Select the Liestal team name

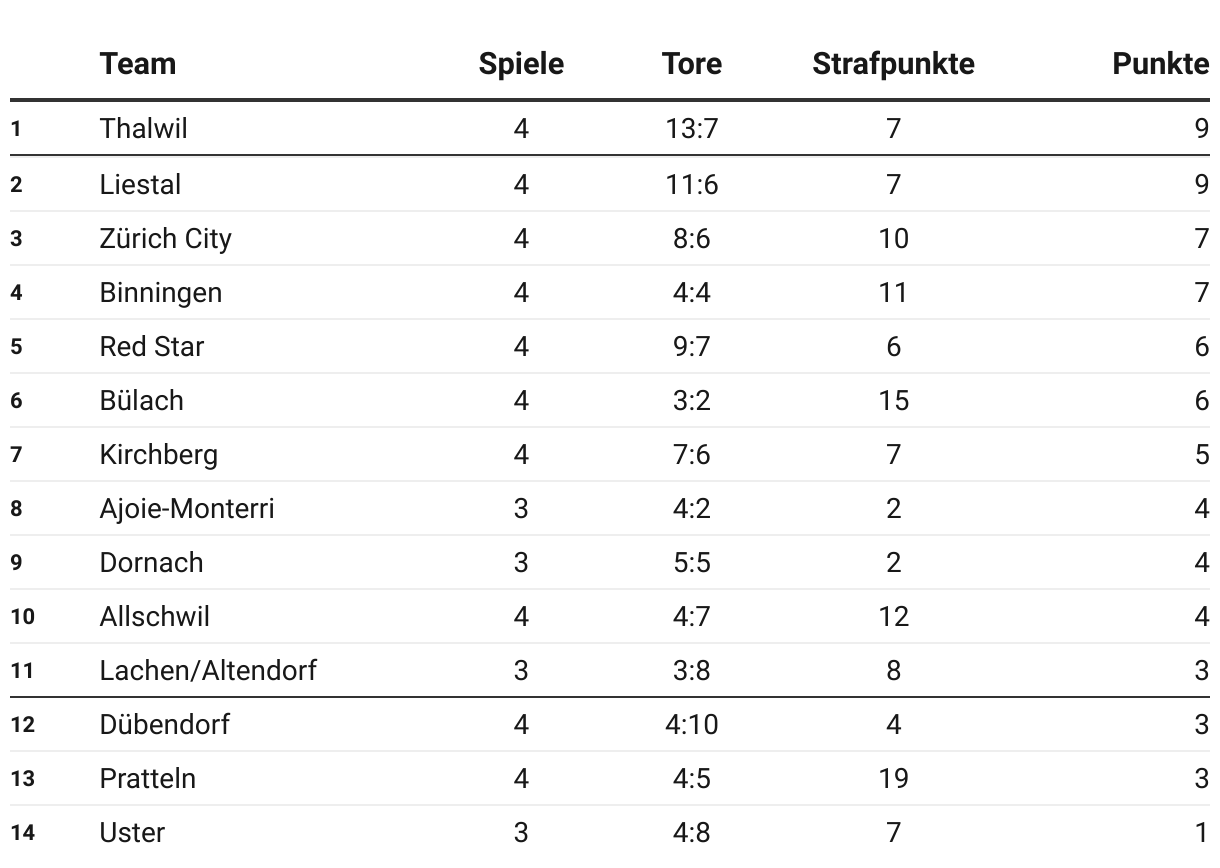tap(140, 185)
